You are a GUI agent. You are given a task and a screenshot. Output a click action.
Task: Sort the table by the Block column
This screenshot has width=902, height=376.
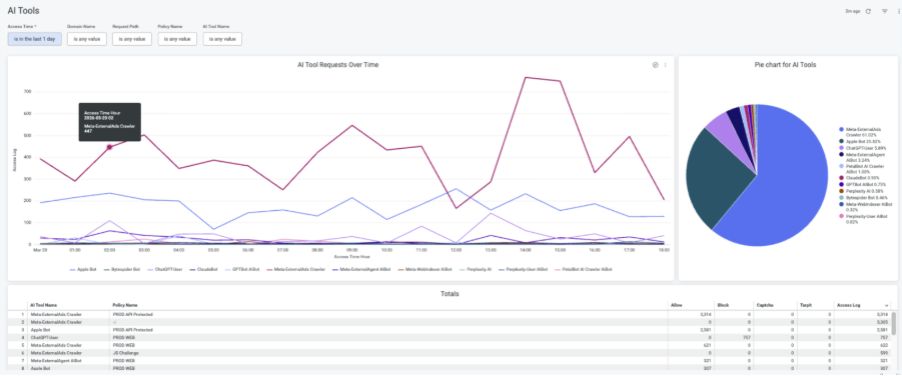724,305
